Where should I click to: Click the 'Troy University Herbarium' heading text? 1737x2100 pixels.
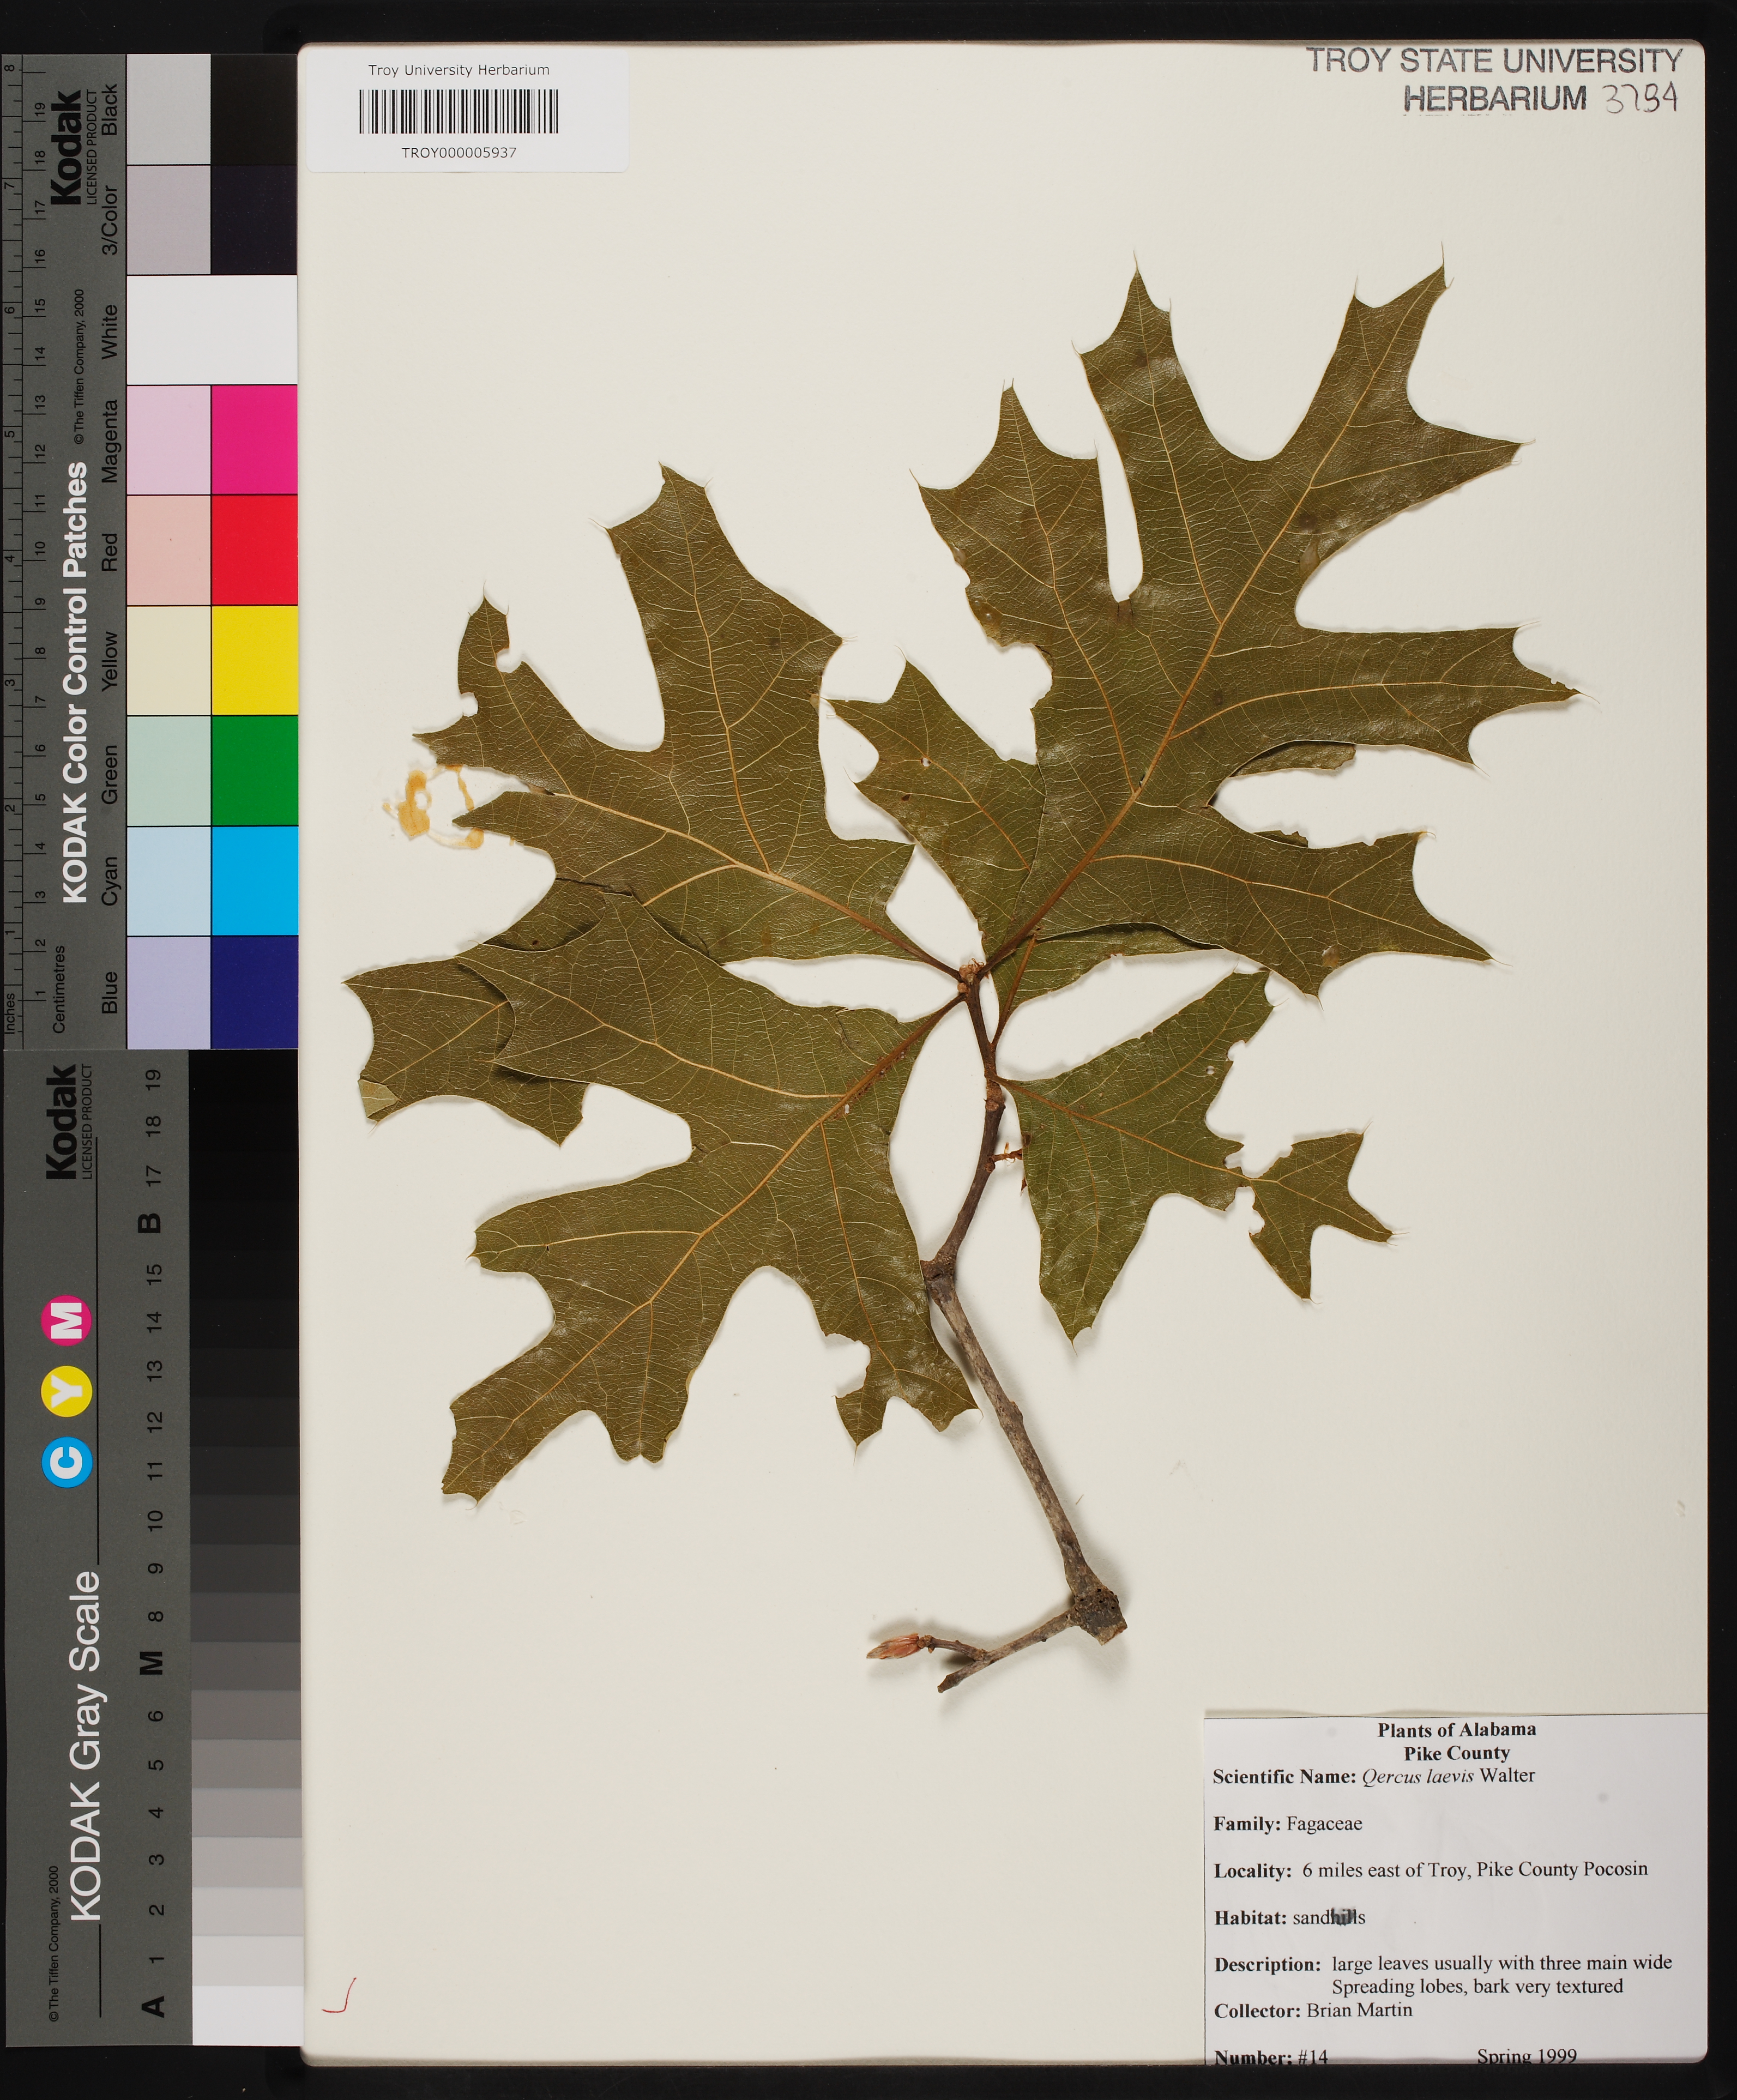[x=458, y=70]
